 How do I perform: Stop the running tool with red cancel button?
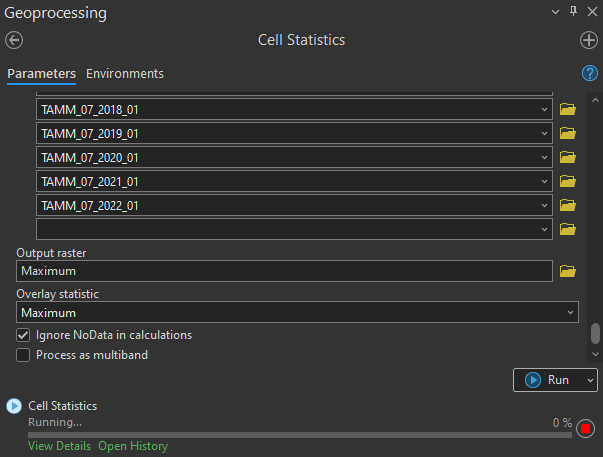coord(585,429)
